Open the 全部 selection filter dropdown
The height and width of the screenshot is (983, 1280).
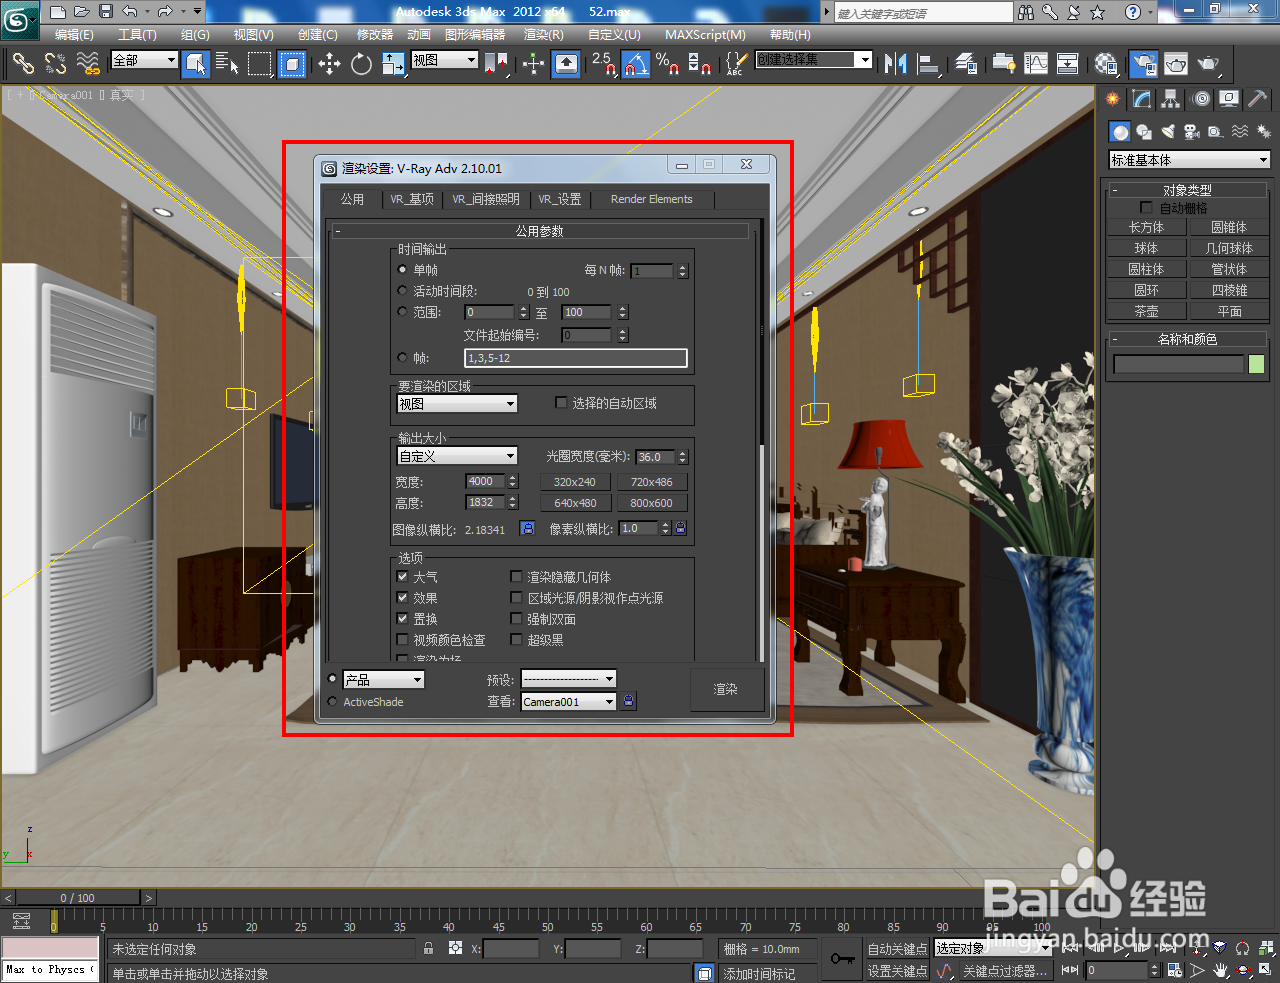[144, 61]
